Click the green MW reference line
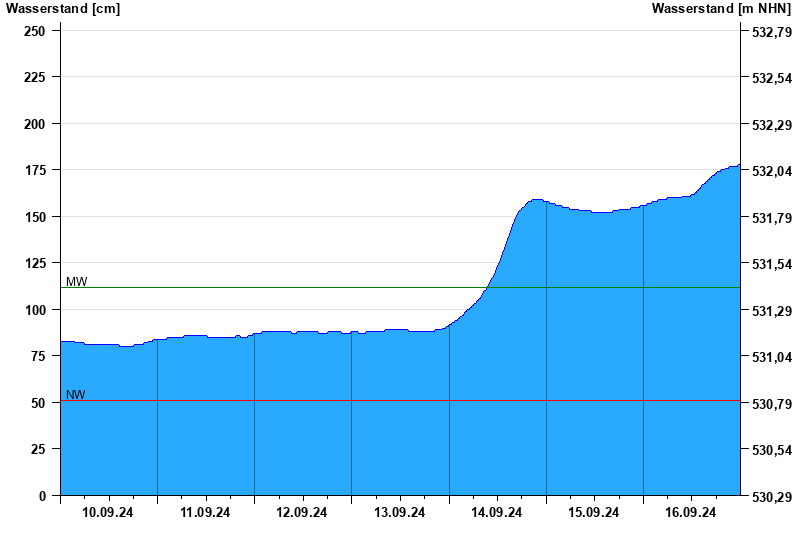 tap(401, 288)
